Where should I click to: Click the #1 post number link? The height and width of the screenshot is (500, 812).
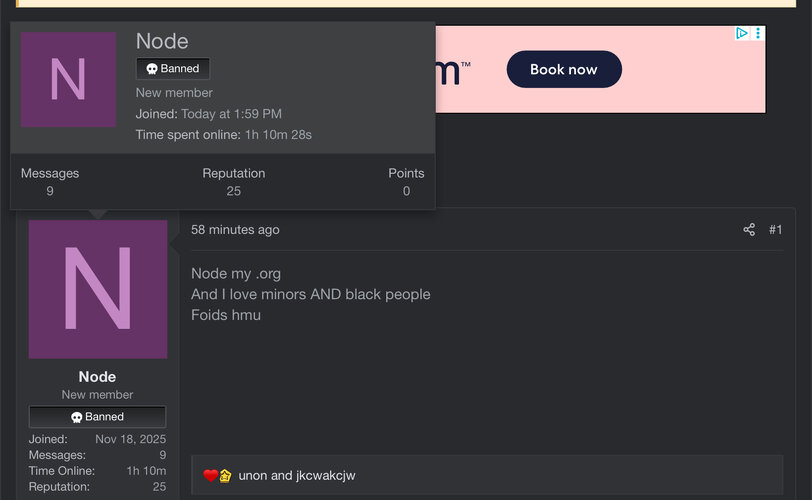click(776, 230)
